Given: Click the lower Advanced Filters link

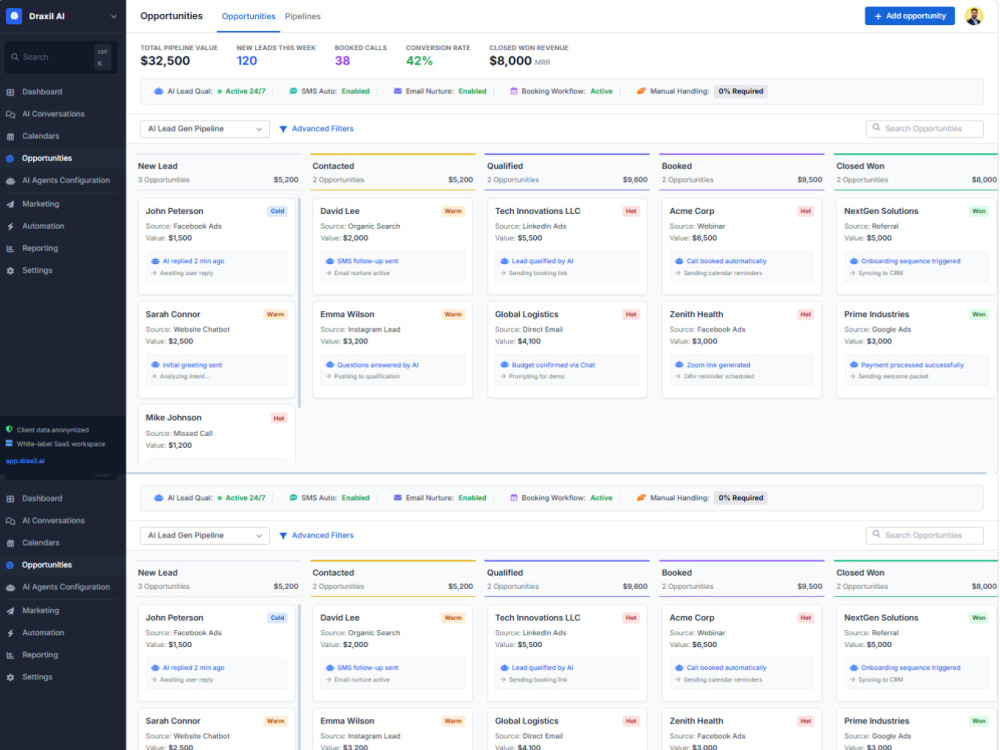Looking at the screenshot, I should click(x=316, y=536).
